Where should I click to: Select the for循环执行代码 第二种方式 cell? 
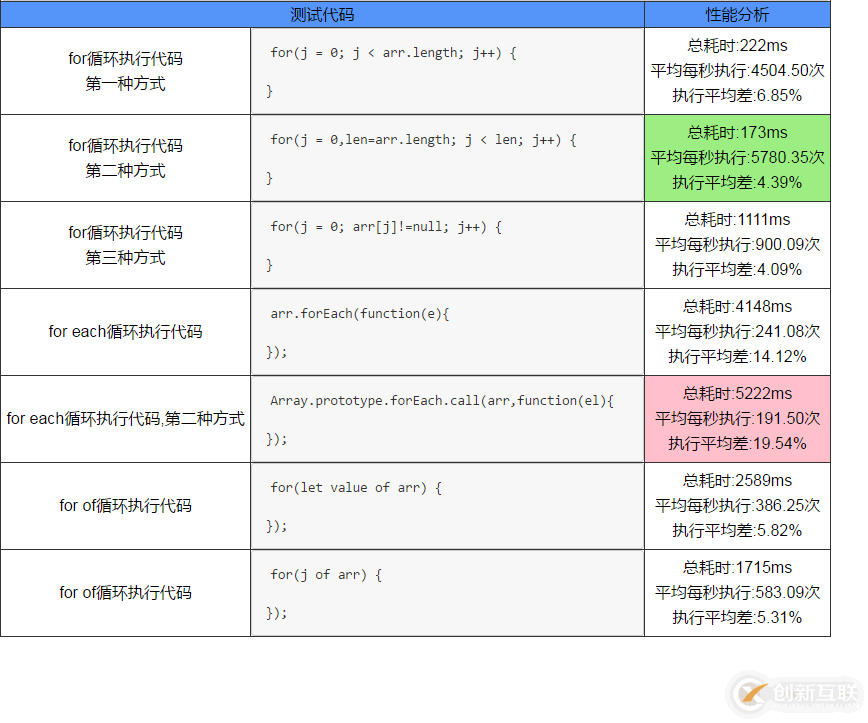(126, 158)
